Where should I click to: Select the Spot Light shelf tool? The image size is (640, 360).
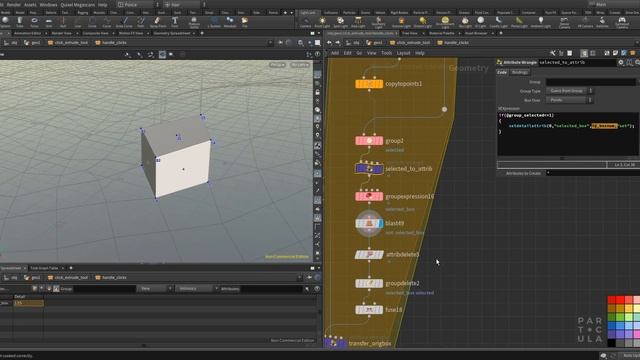point(340,22)
